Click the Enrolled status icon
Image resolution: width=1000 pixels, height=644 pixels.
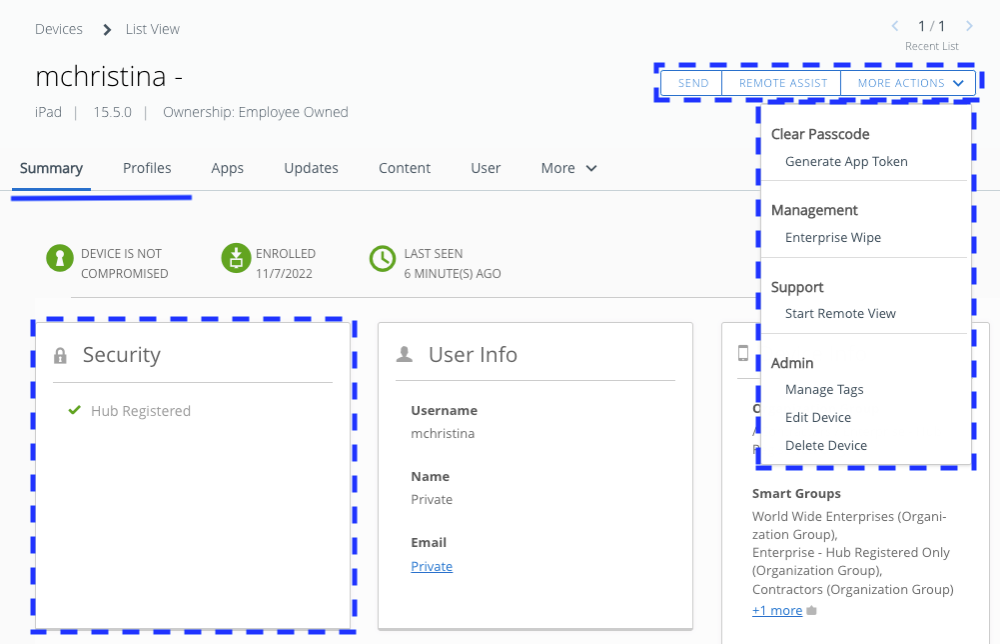coord(236,258)
